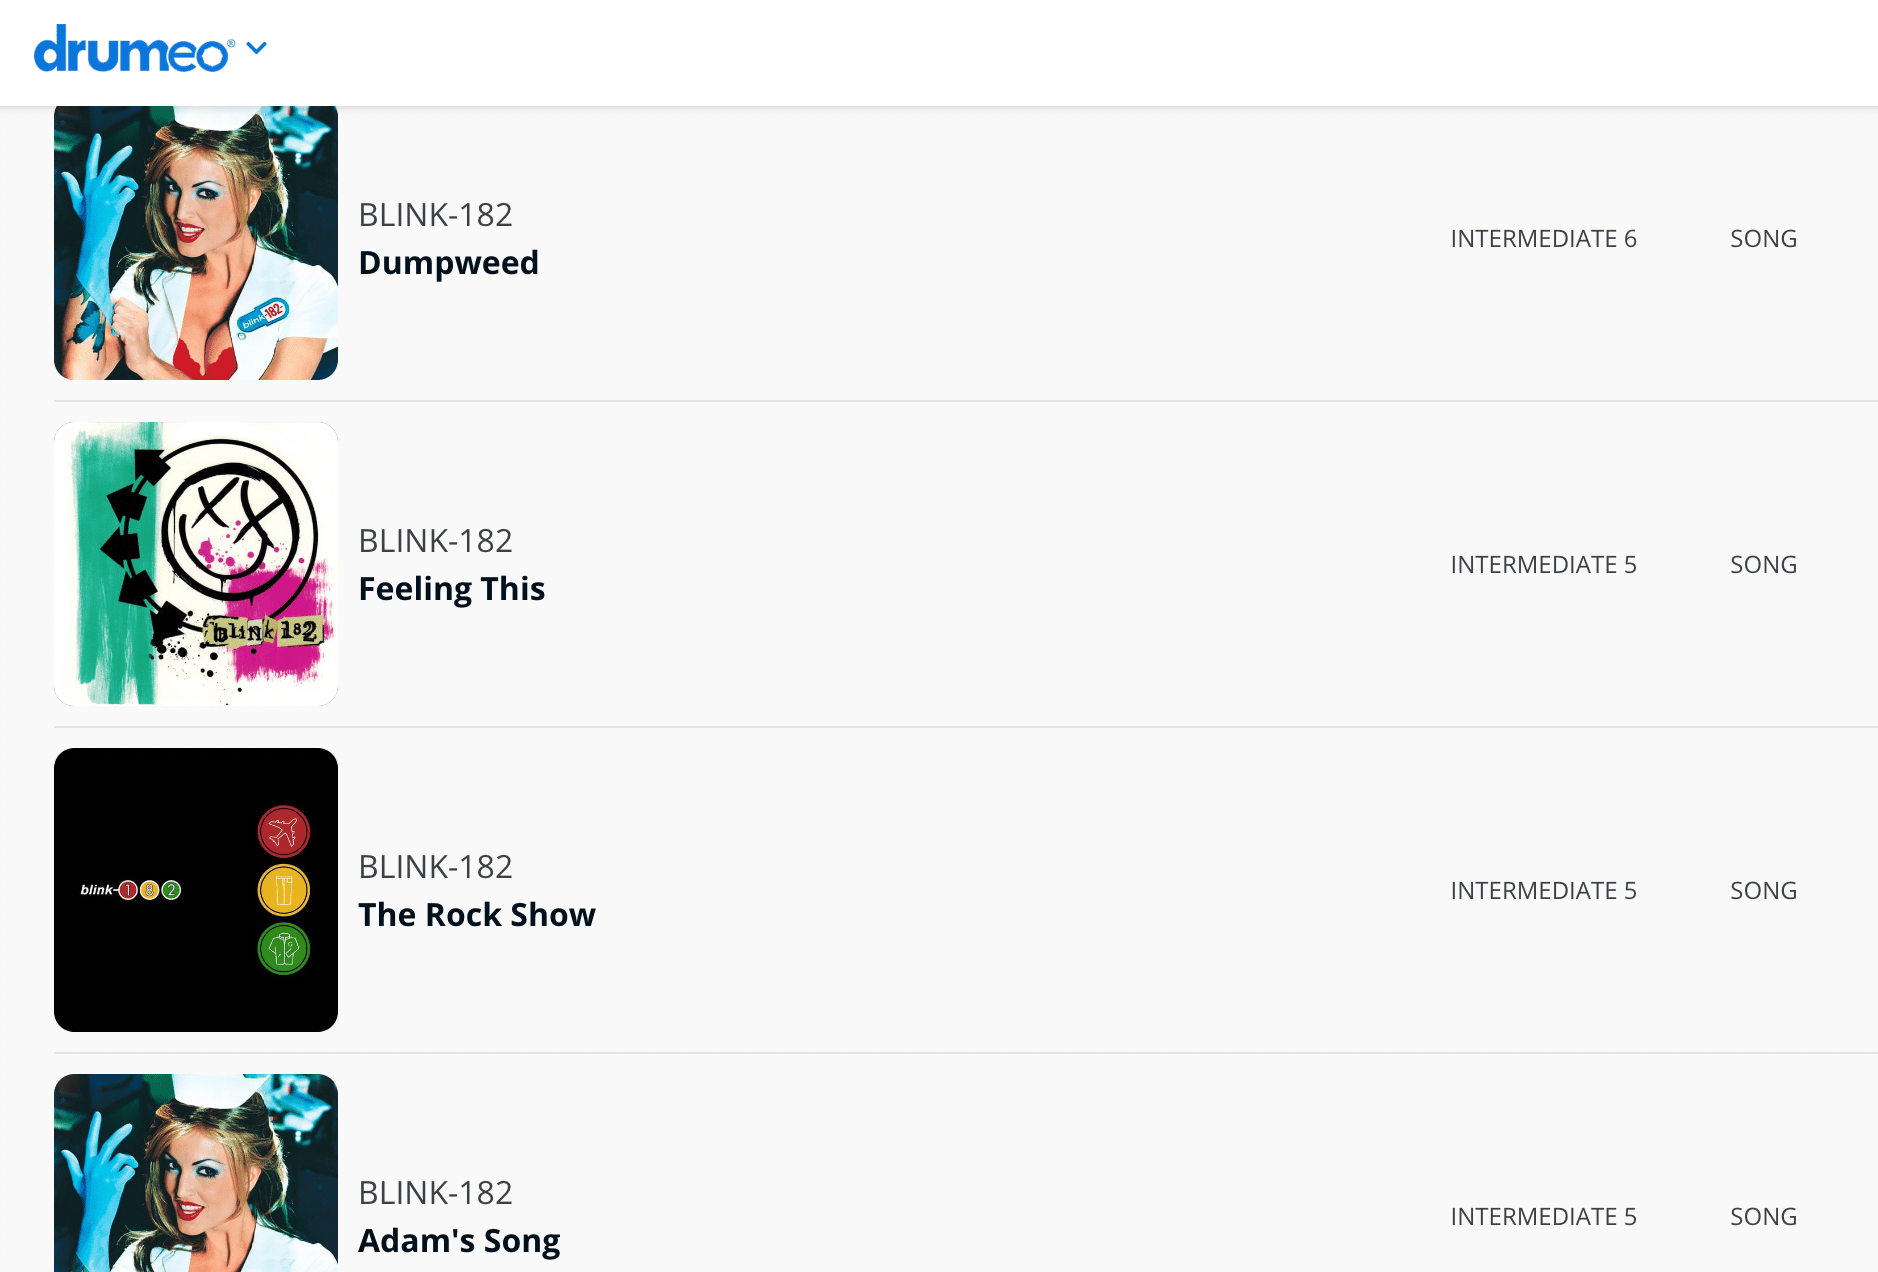
Task: Open the Feeling This album artwork
Action: [196, 564]
